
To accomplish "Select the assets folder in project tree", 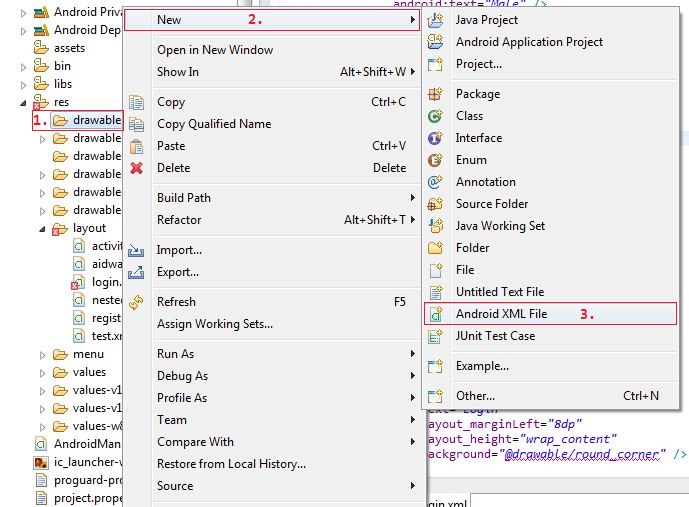I will click(x=69, y=48).
